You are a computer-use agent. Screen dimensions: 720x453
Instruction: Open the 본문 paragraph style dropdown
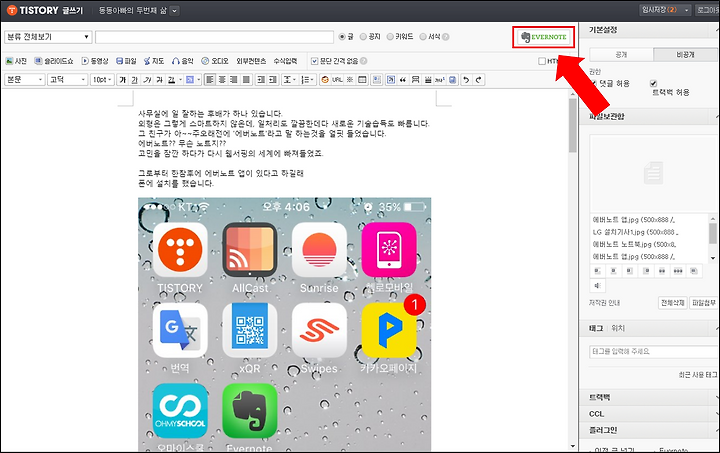click(x=25, y=80)
